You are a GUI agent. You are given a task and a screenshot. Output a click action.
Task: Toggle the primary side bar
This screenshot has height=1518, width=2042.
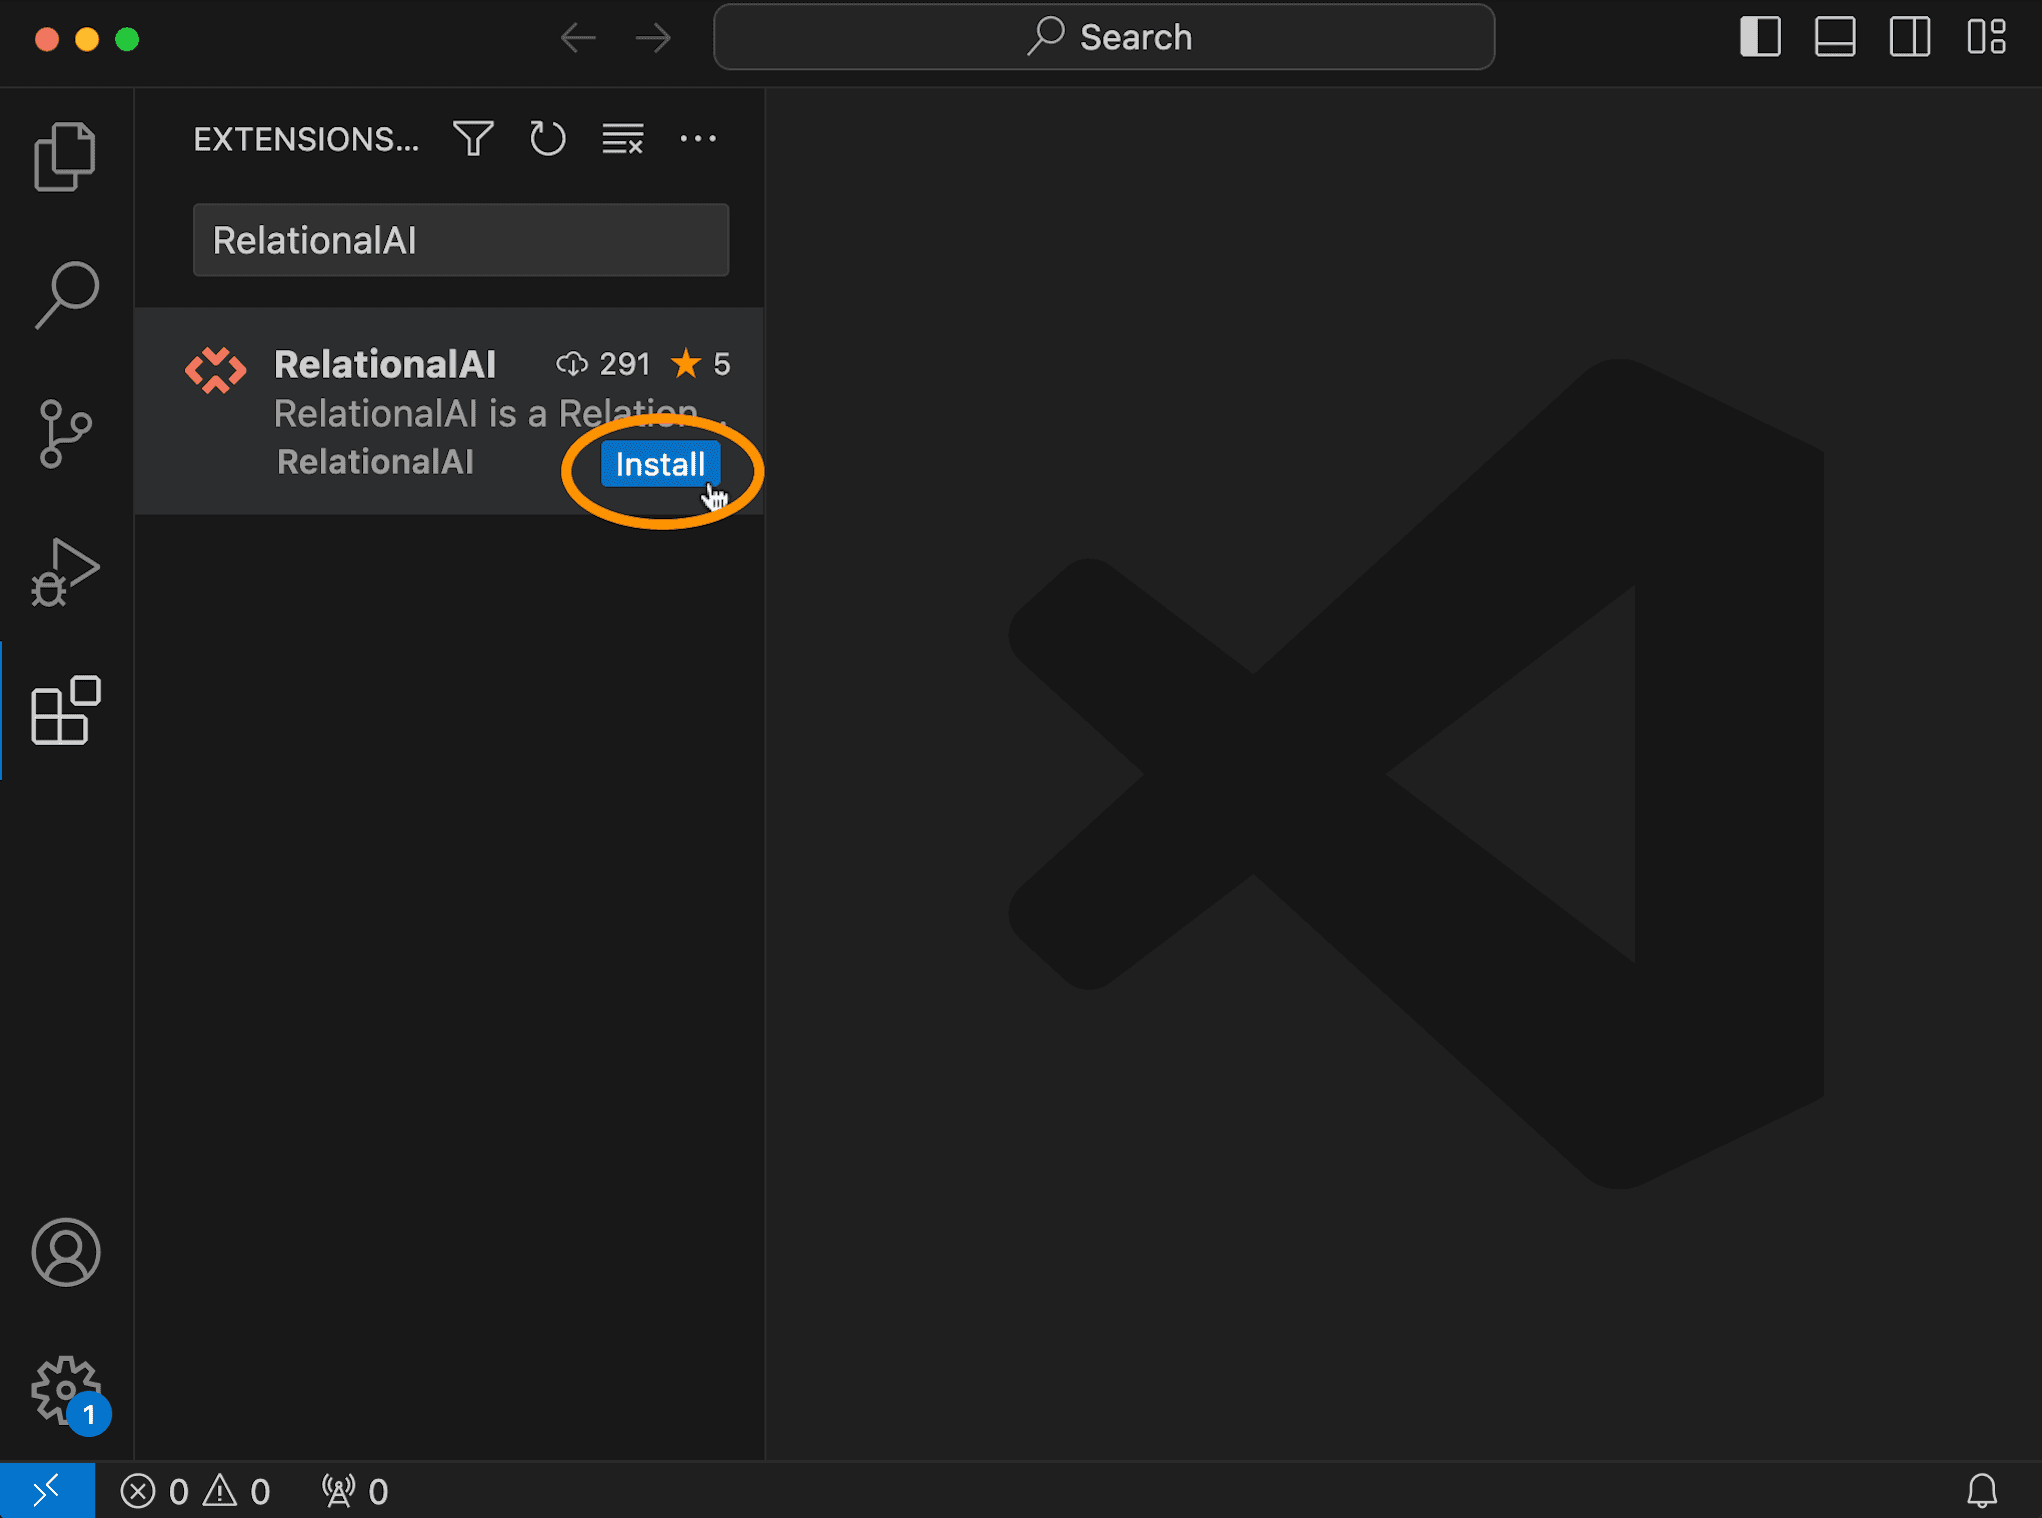pyautogui.click(x=1760, y=38)
